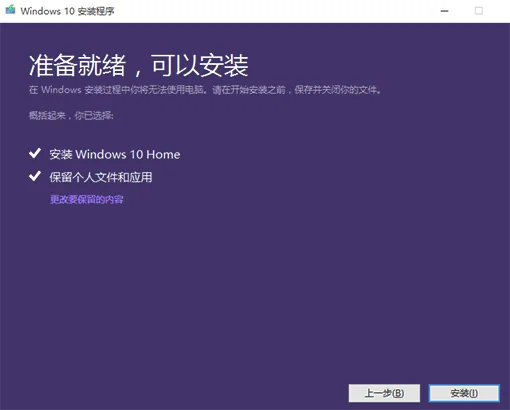Click checkmark beside 安装 Windows 10 Home

pyautogui.click(x=35, y=153)
